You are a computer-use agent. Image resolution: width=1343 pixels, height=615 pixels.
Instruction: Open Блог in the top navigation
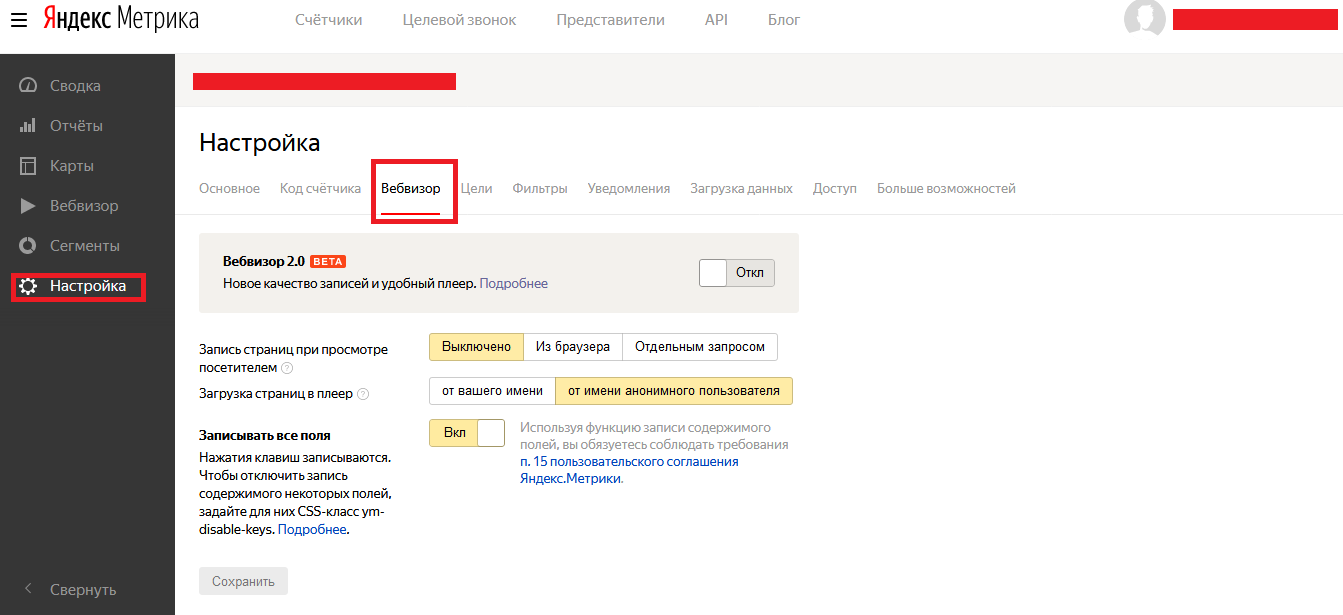(784, 20)
